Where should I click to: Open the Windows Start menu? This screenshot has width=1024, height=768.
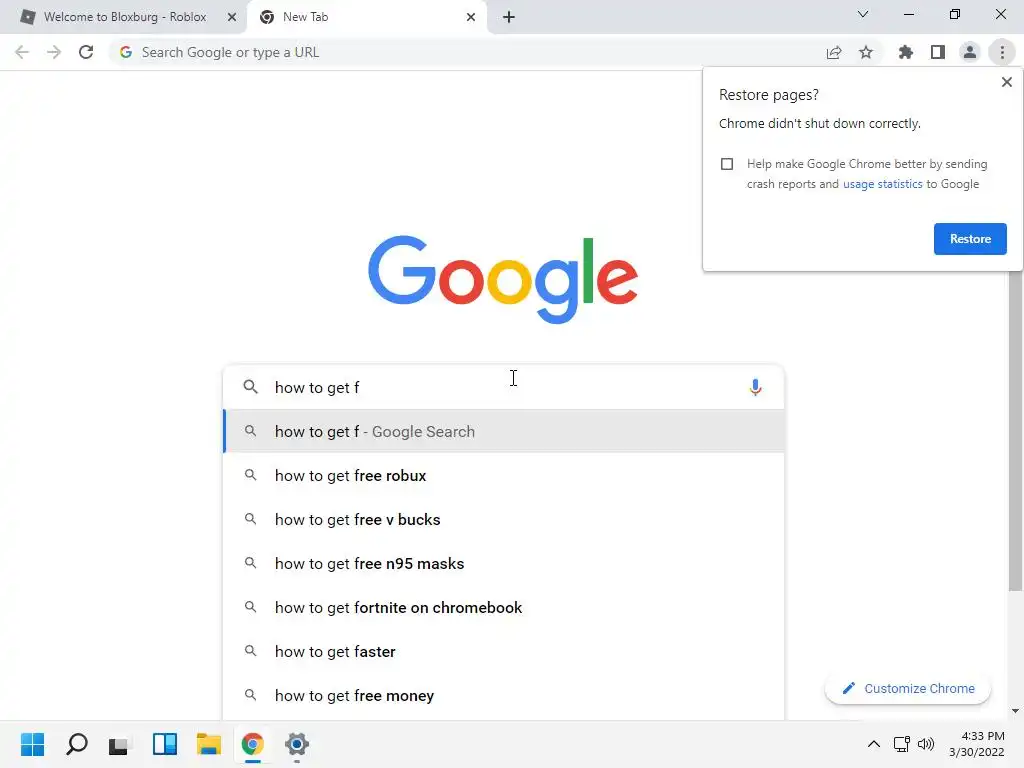click(x=33, y=744)
